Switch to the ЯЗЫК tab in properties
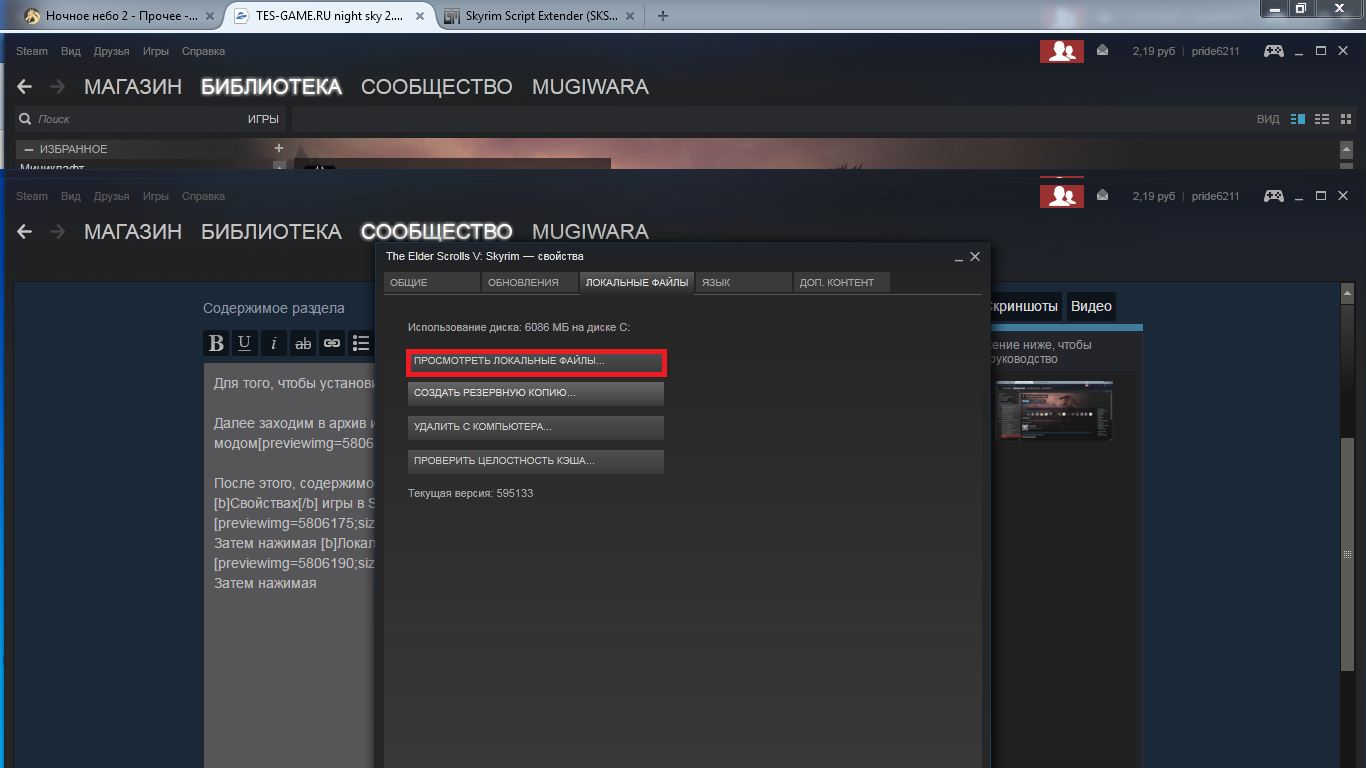1366x768 pixels. [x=744, y=283]
